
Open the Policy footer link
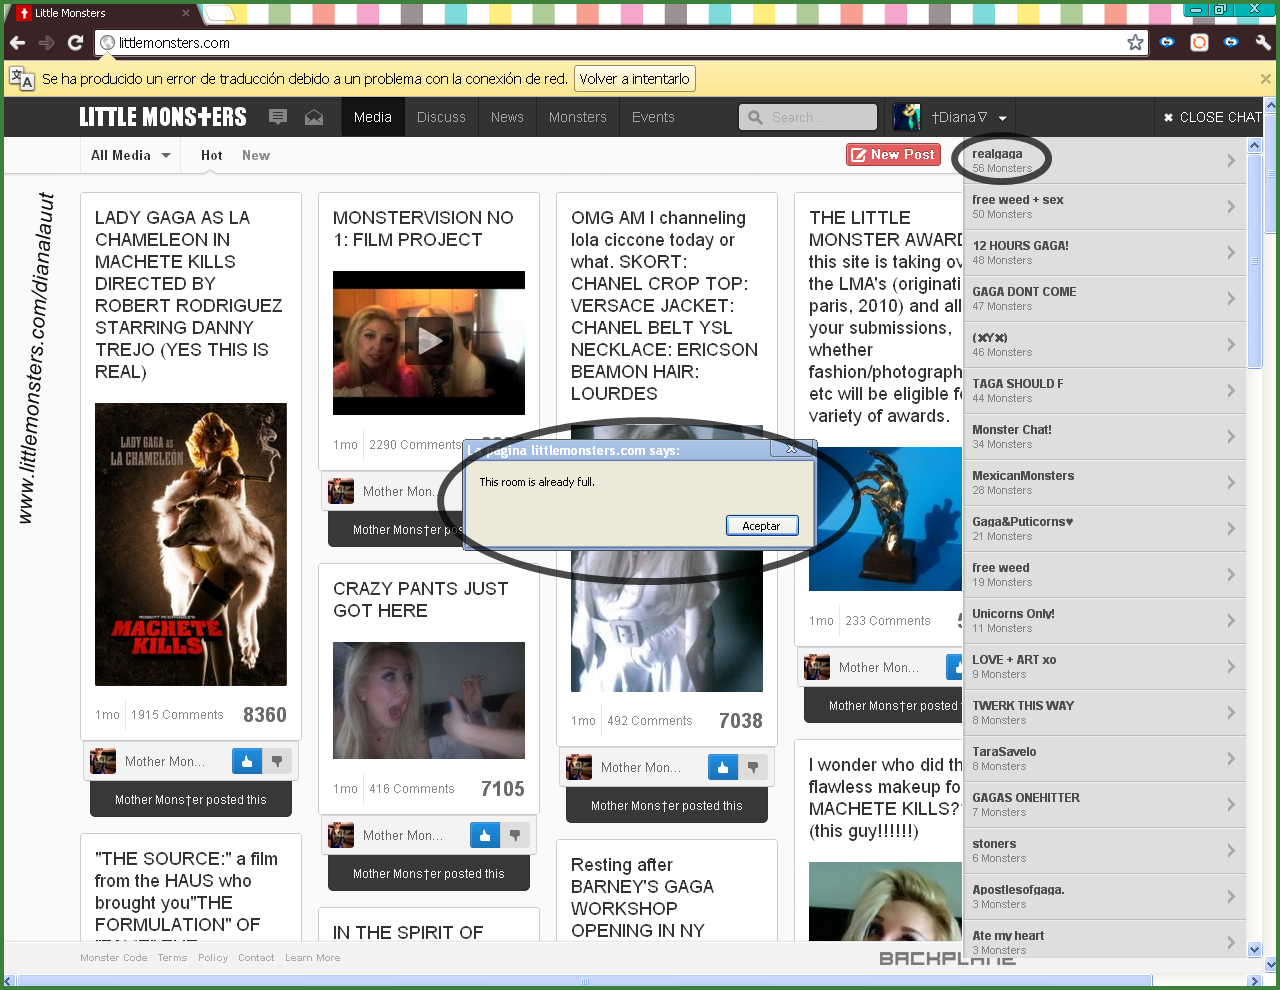(x=213, y=958)
